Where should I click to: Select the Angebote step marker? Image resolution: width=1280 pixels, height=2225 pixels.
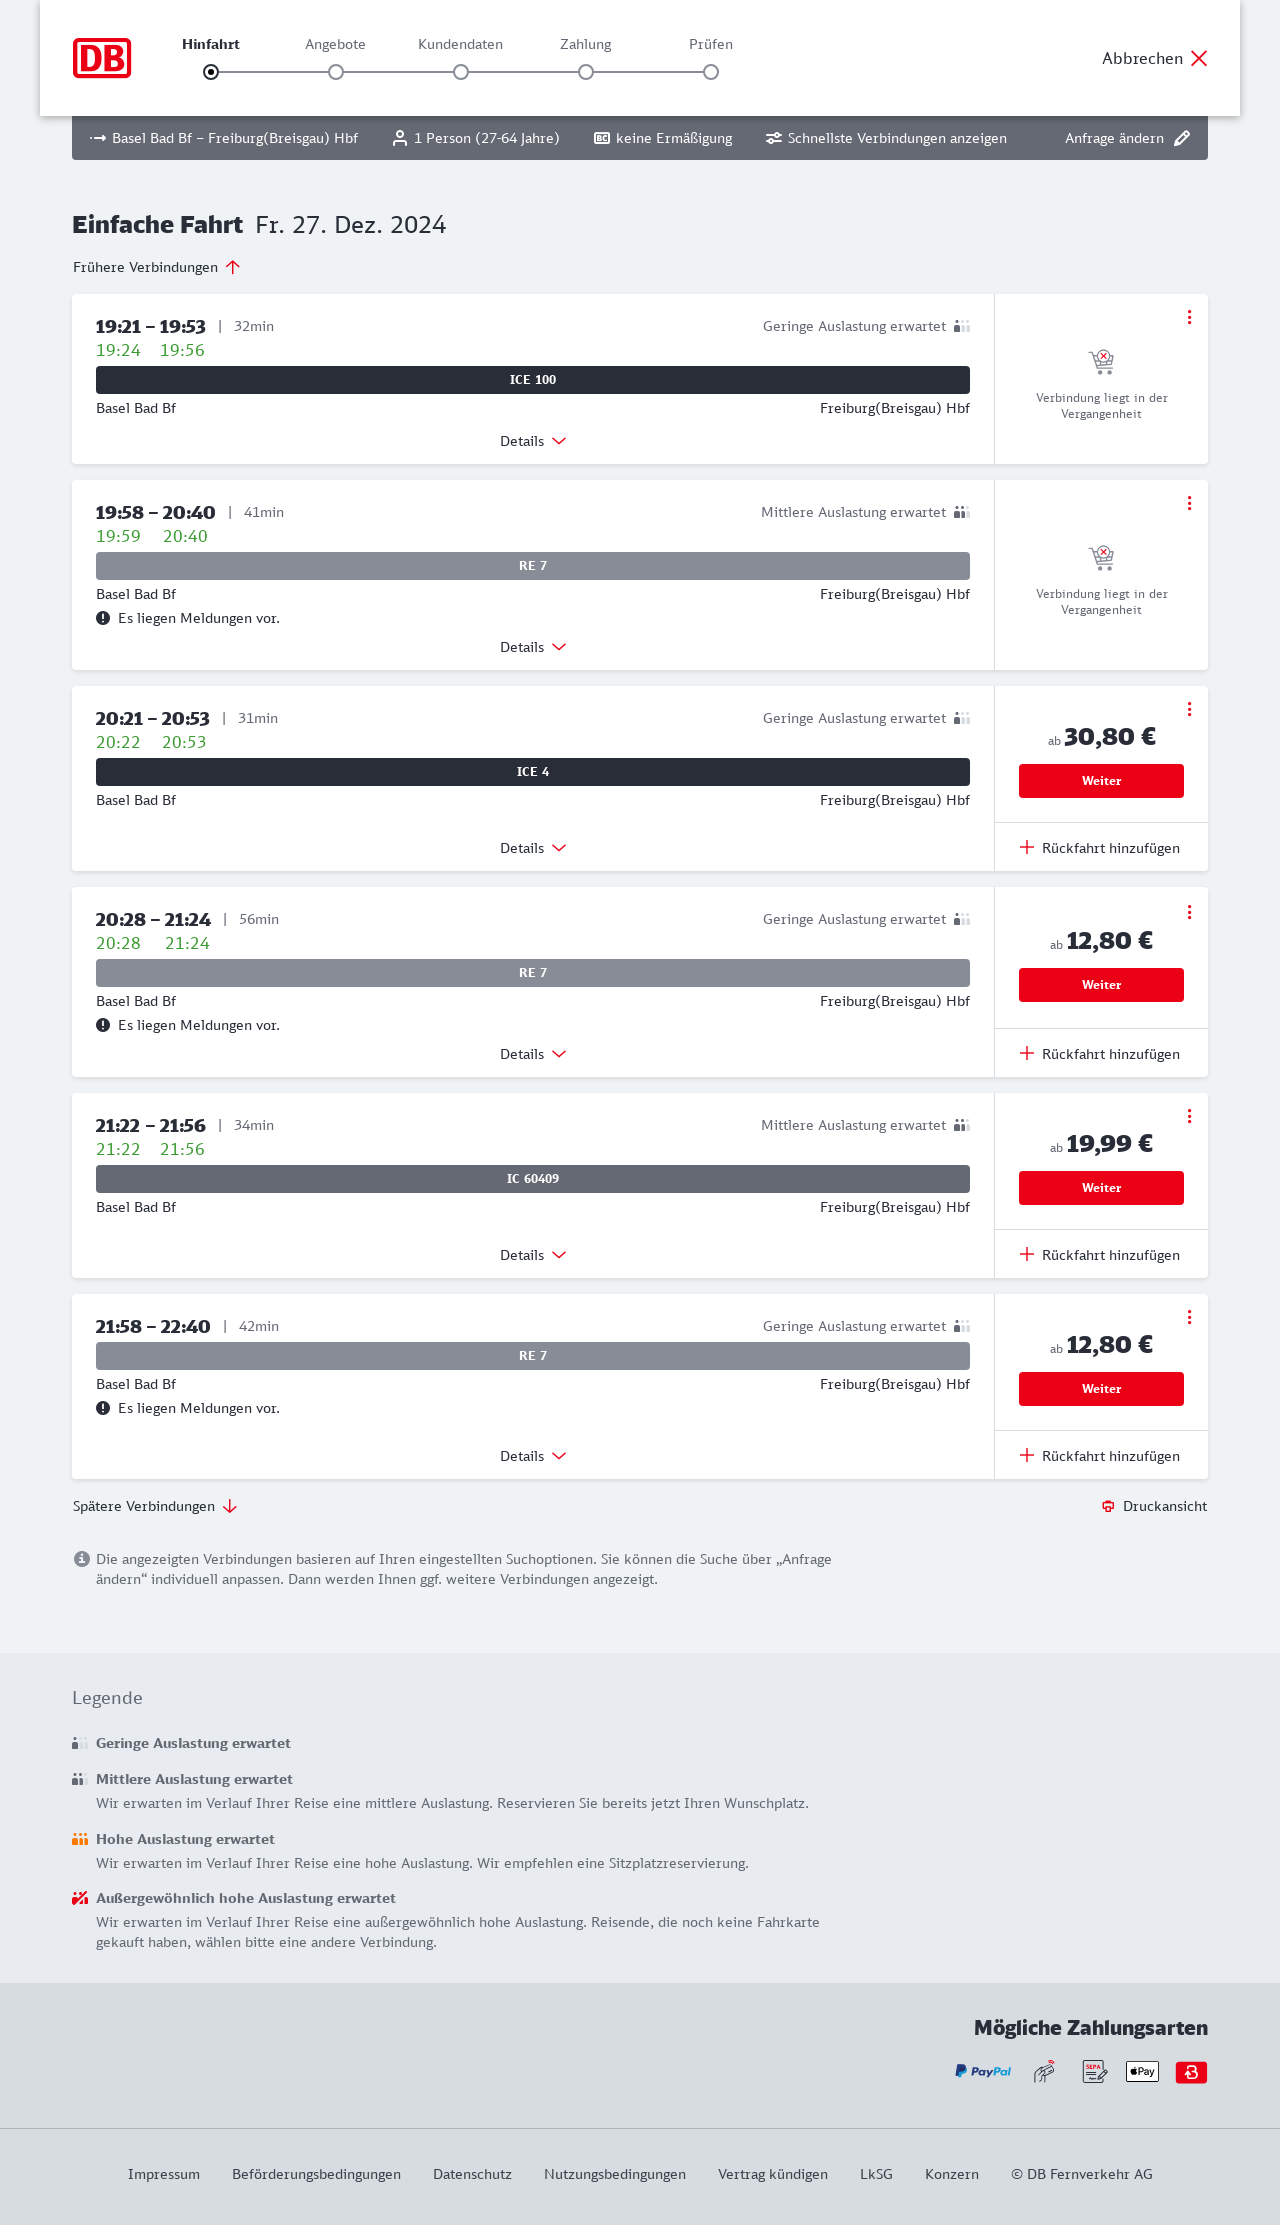pos(336,72)
